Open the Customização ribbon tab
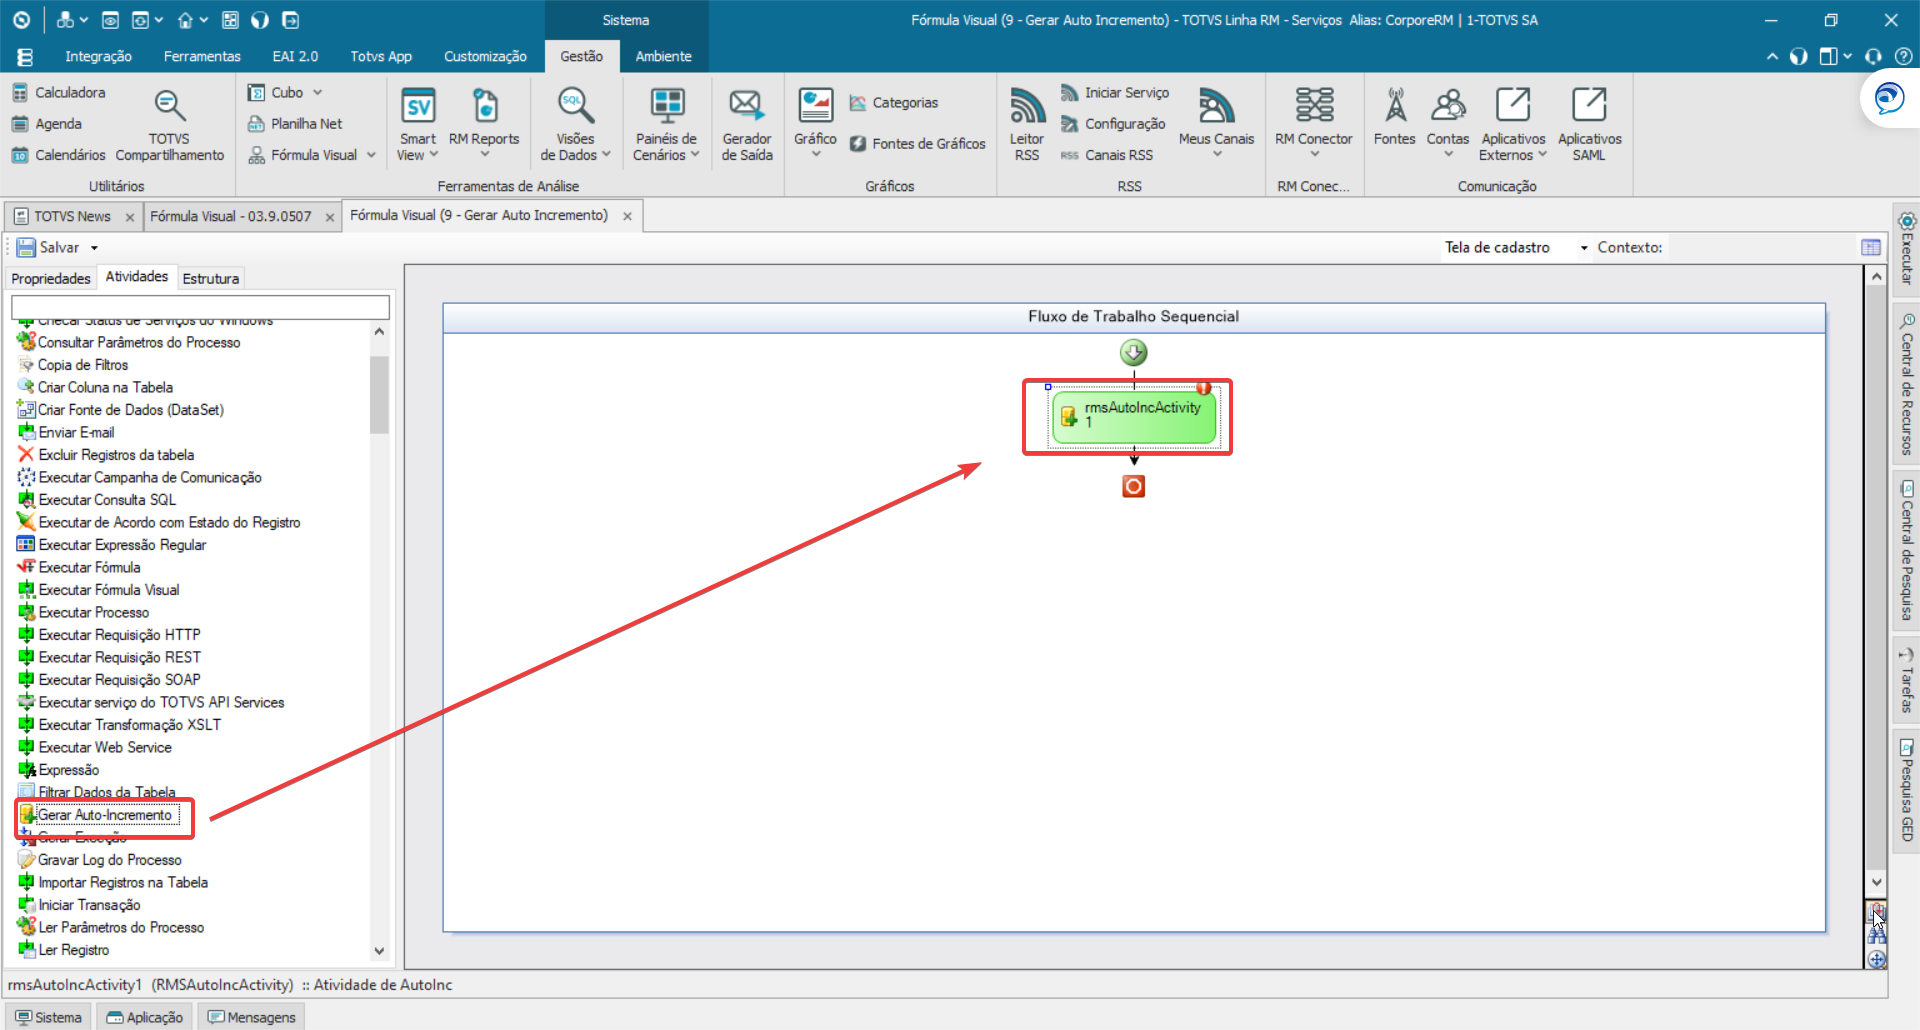This screenshot has height=1030, width=1920. 485,56
